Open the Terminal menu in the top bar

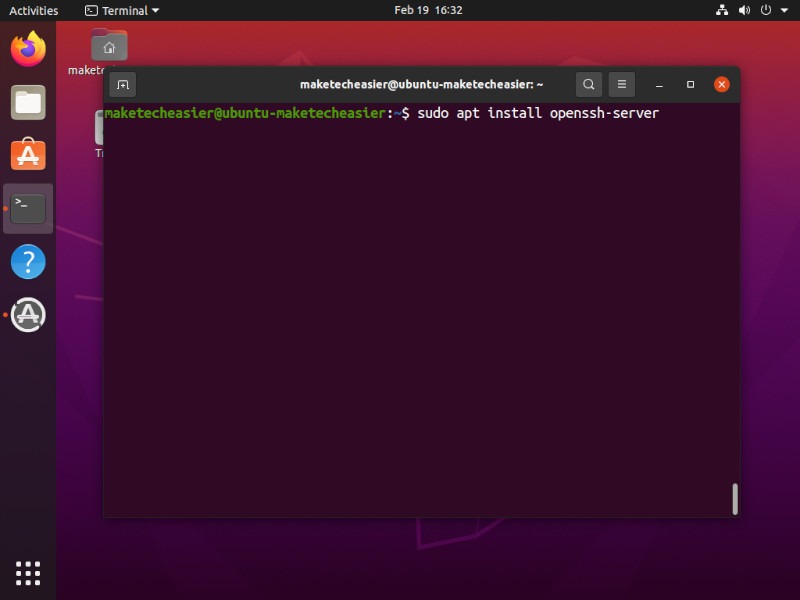click(120, 10)
